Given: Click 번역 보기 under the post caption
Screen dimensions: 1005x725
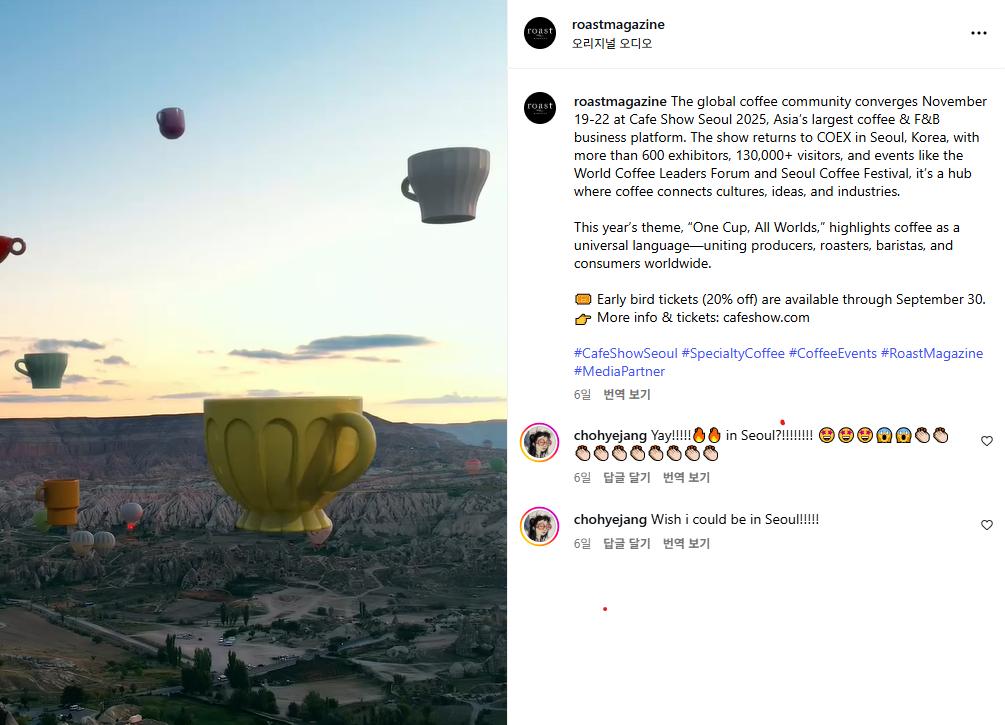Looking at the screenshot, I should point(627,395).
